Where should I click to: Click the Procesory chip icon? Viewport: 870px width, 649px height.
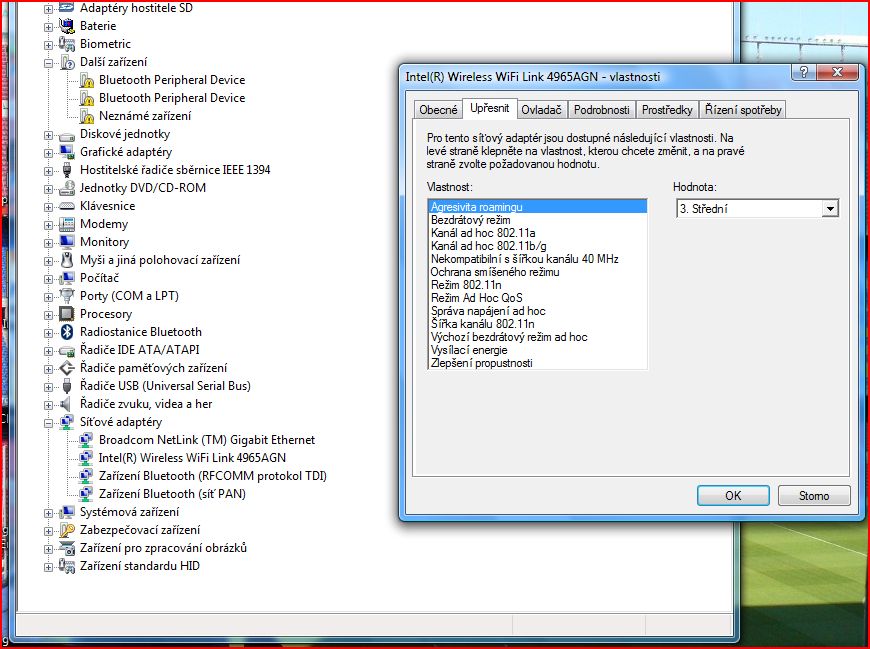(67, 314)
